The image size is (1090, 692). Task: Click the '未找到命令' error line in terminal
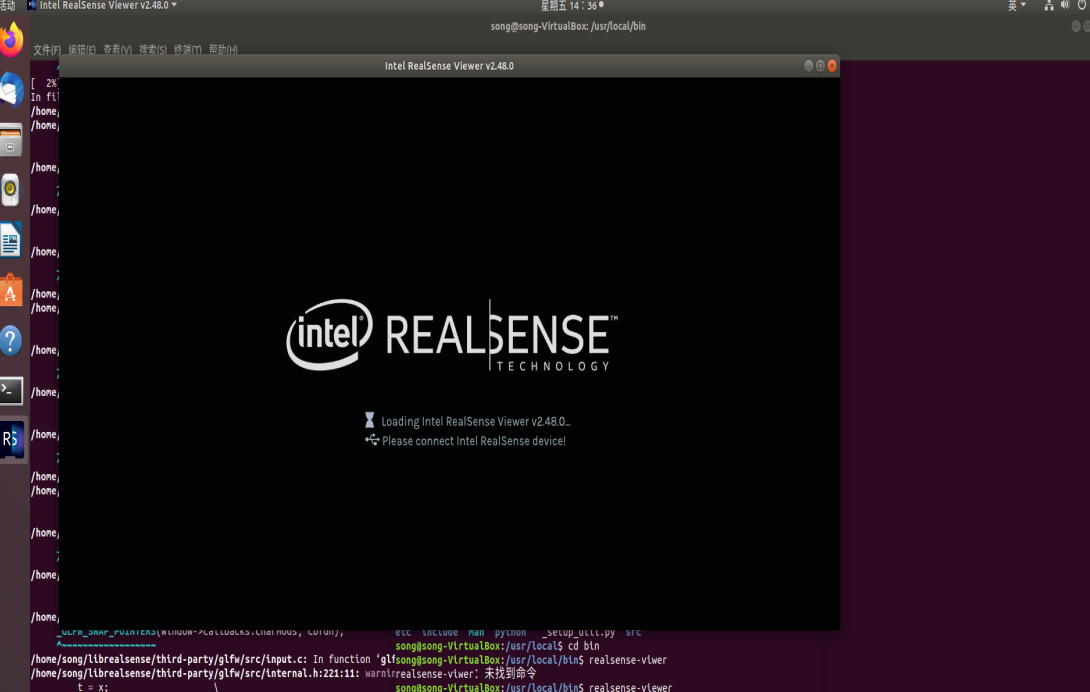coord(466,673)
